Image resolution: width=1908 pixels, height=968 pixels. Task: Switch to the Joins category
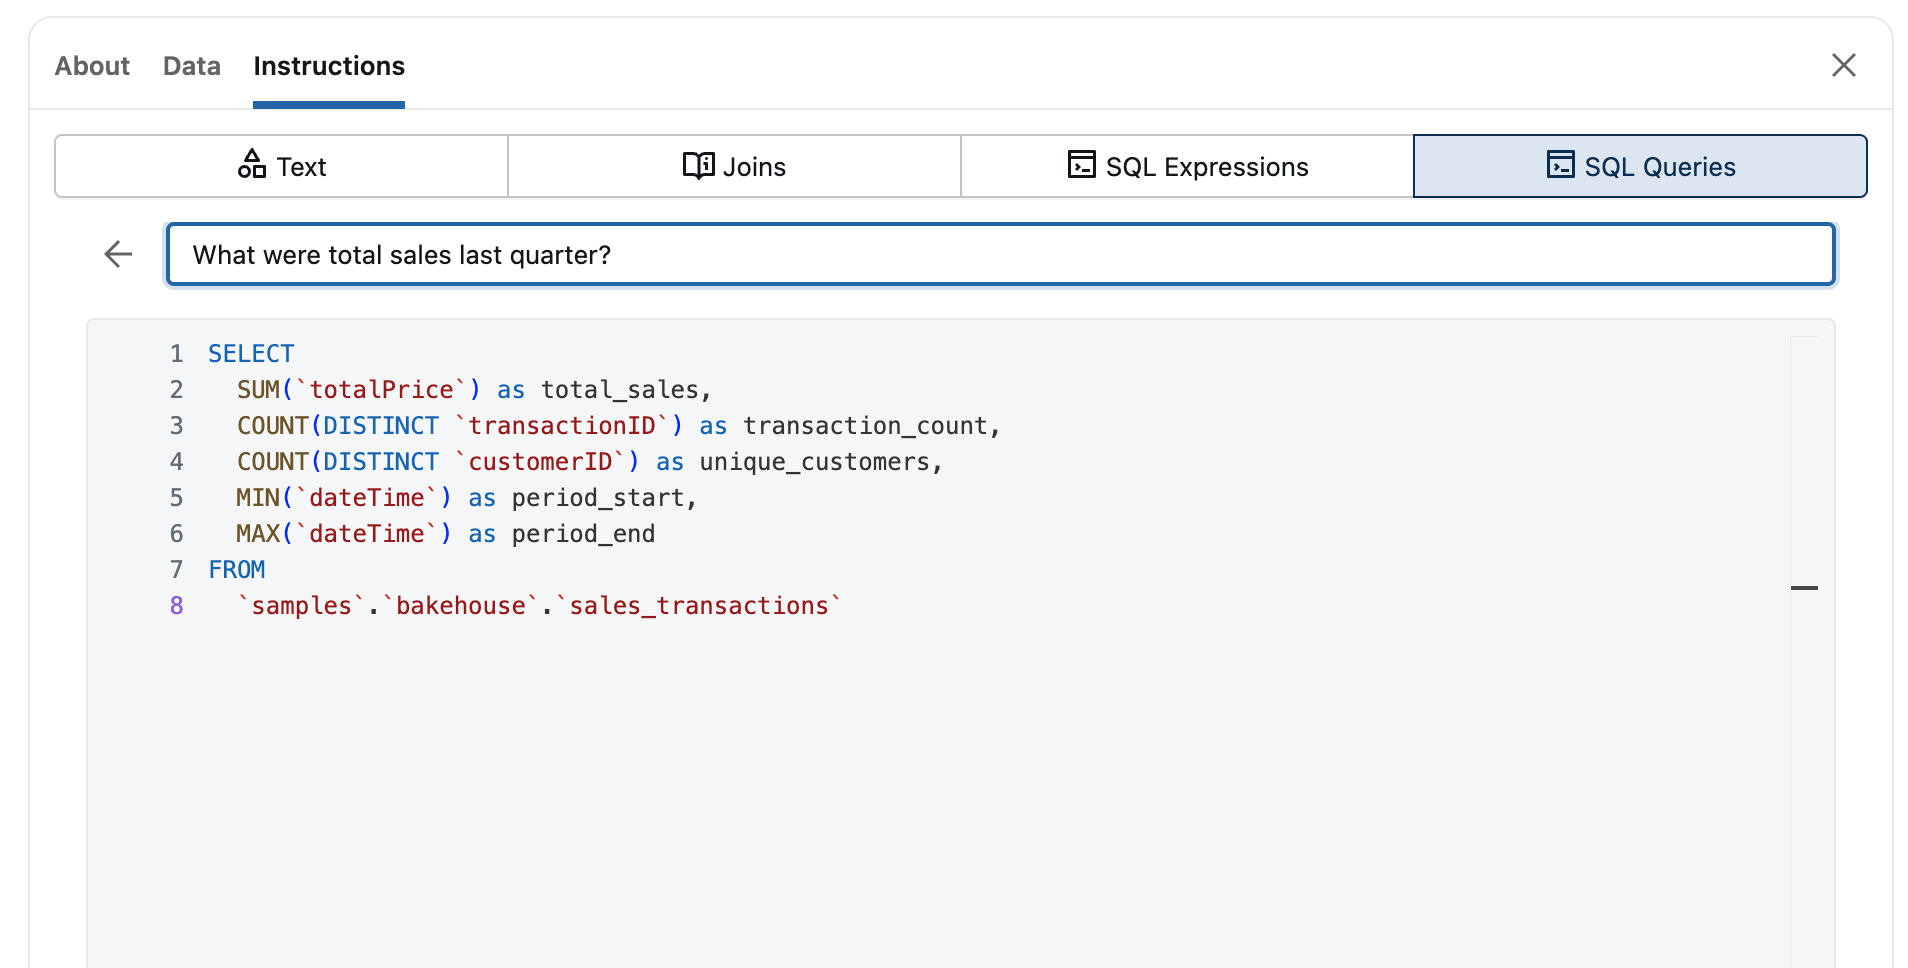(x=734, y=165)
